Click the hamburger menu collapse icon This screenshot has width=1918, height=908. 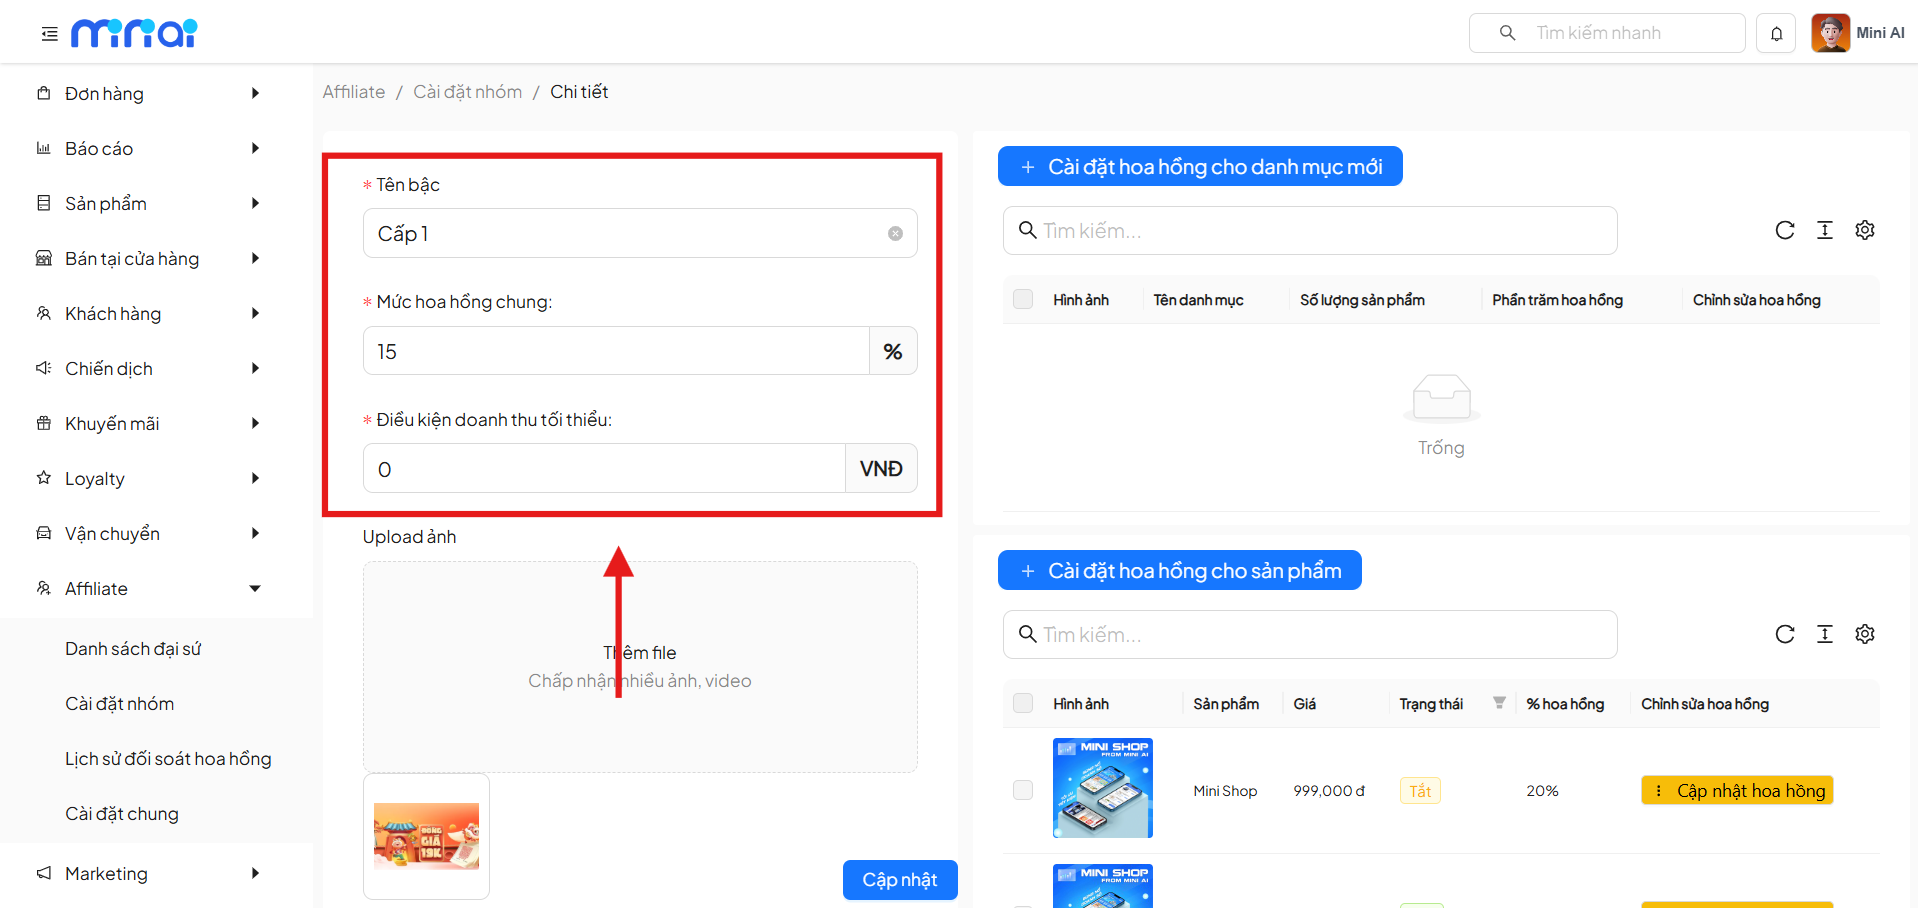coord(49,34)
